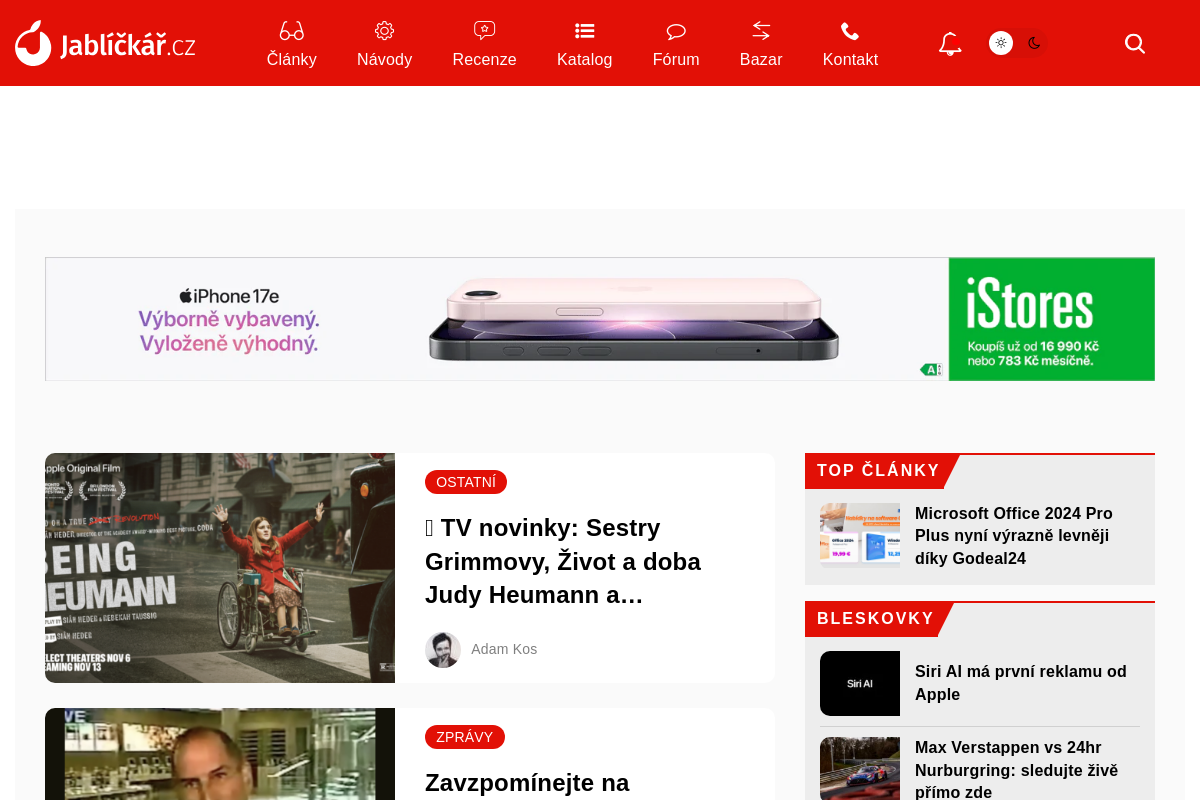Open Max Verstappen vs 24hr Nurburgring link
The width and height of the screenshot is (1200, 800).
(1016, 770)
